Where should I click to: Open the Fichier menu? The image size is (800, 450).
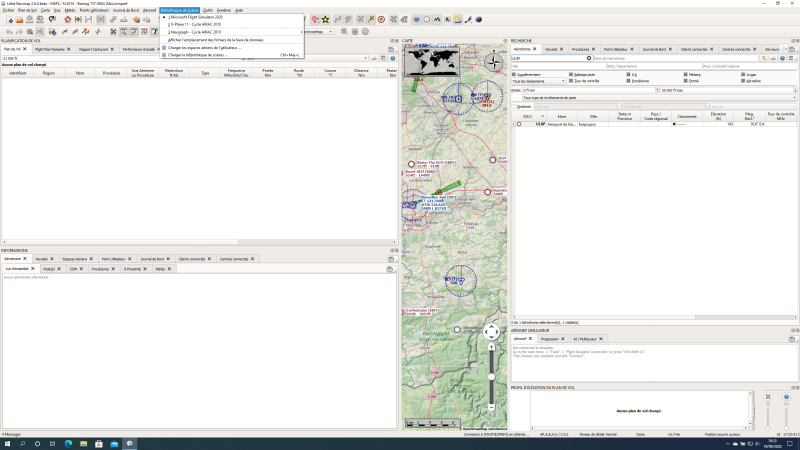(x=9, y=10)
